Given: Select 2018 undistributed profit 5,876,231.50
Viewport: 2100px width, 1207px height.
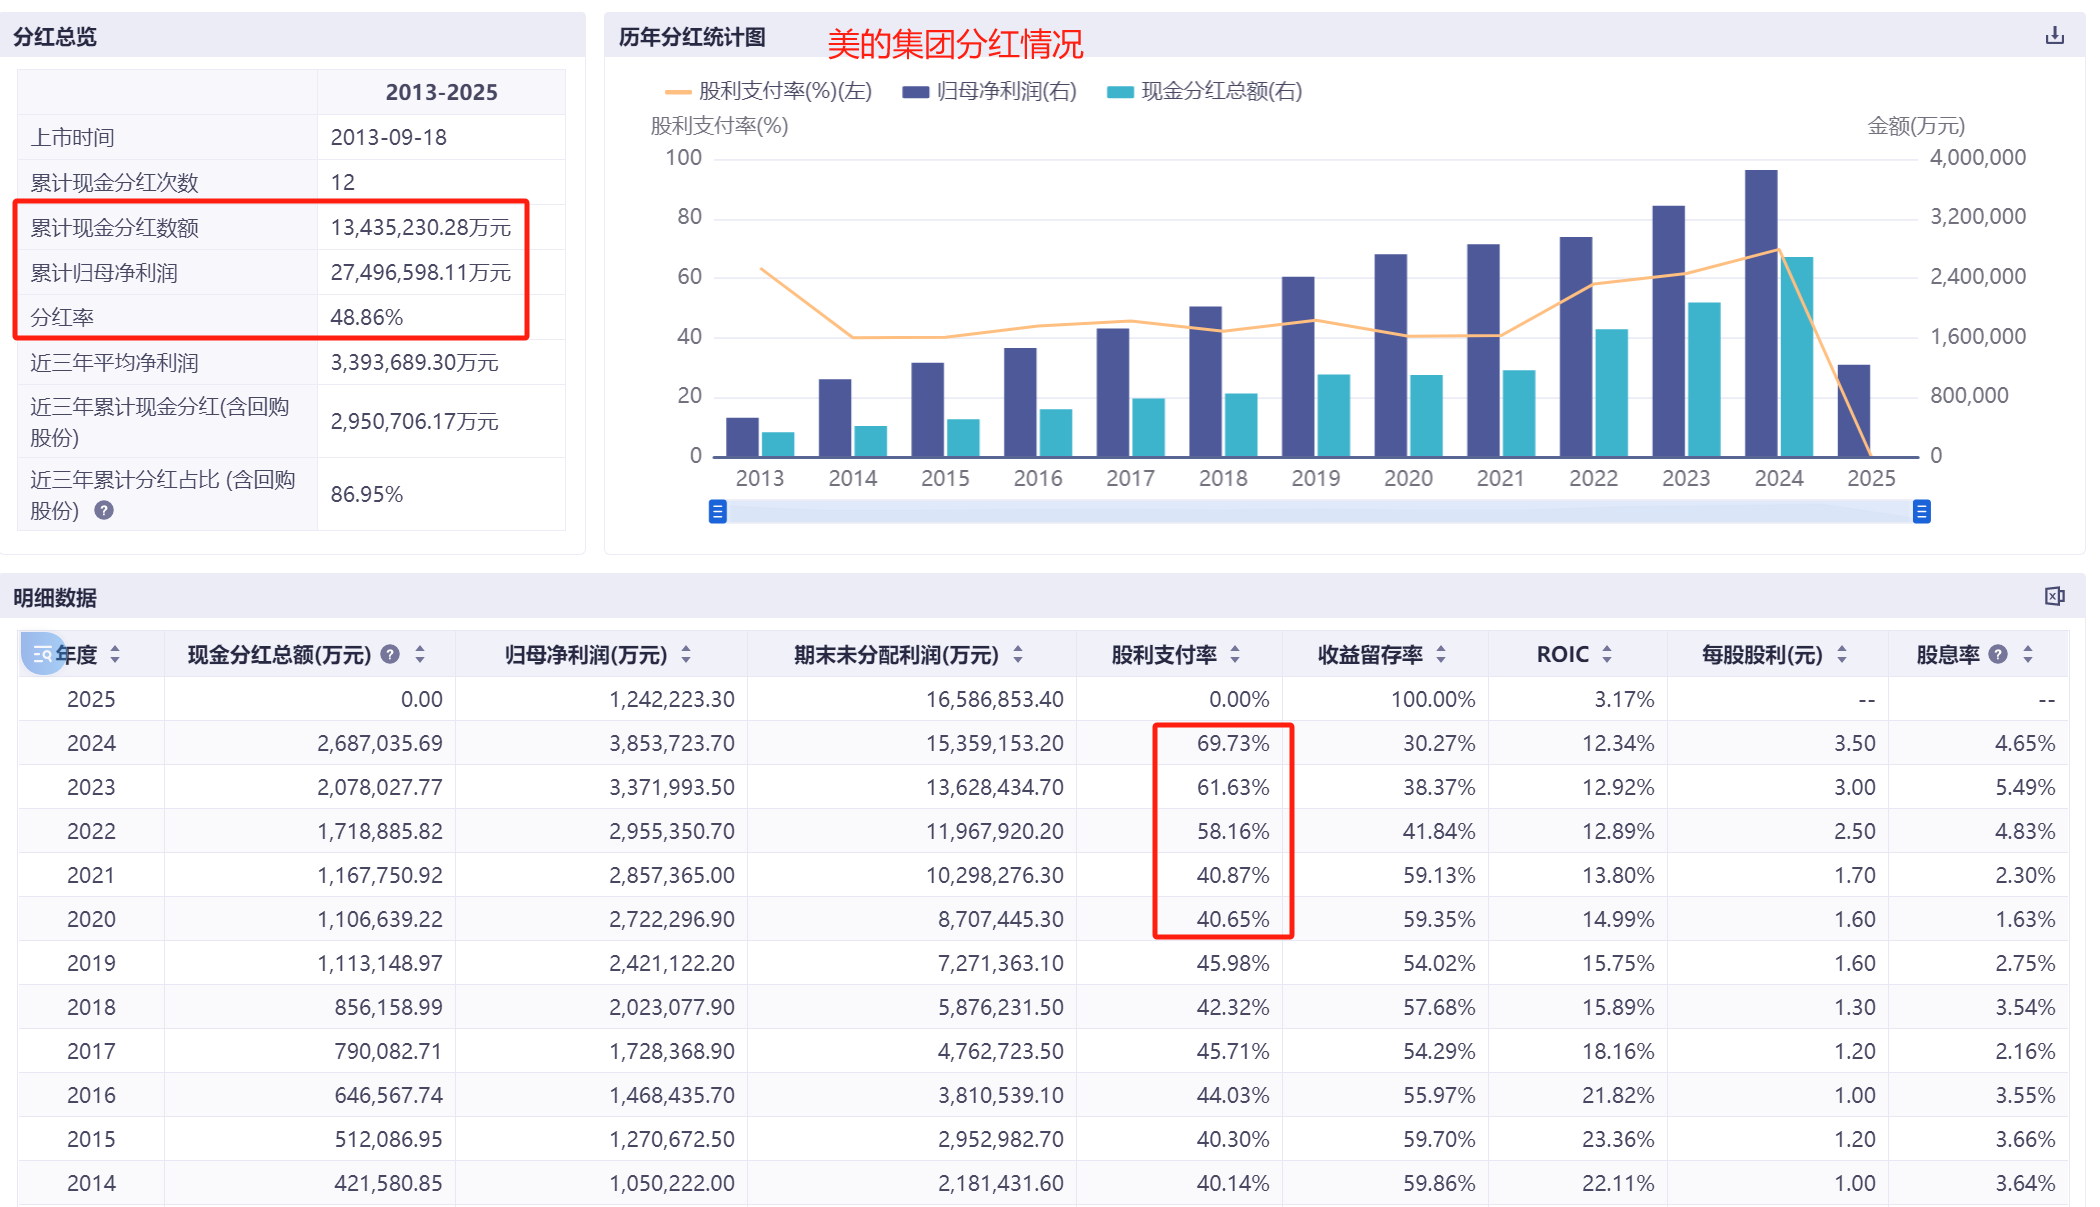Looking at the screenshot, I should tap(1001, 1007).
